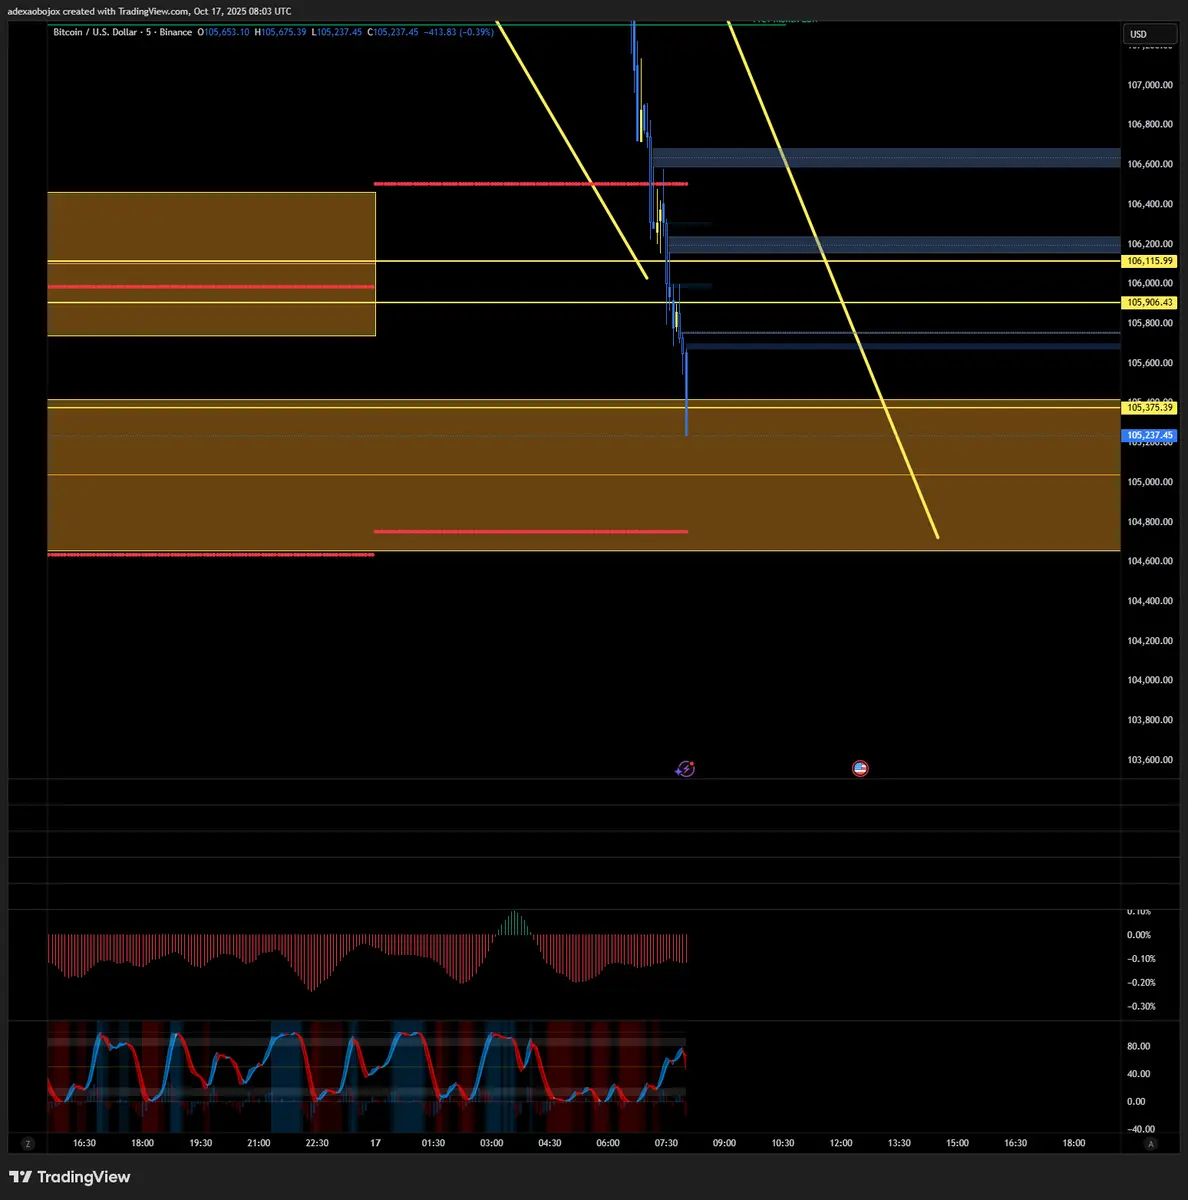
Task: Click the current price label 105,237.45
Action: pyautogui.click(x=1150, y=435)
